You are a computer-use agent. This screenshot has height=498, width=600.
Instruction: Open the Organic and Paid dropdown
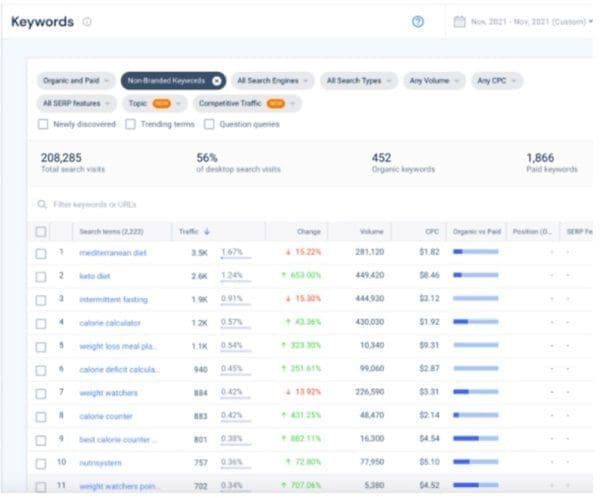click(75, 80)
